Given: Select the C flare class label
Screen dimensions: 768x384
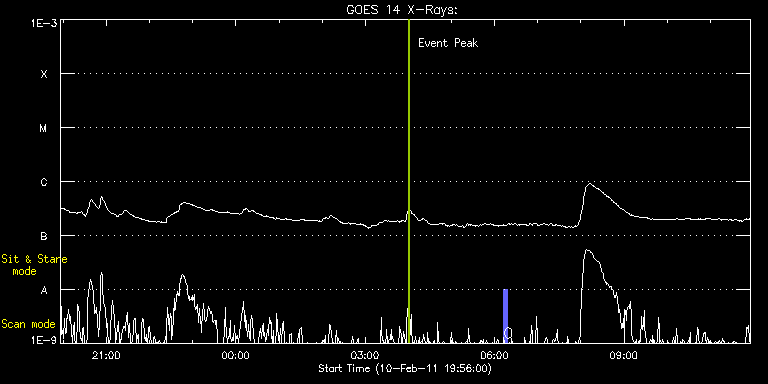Looking at the screenshot, I should [44, 182].
